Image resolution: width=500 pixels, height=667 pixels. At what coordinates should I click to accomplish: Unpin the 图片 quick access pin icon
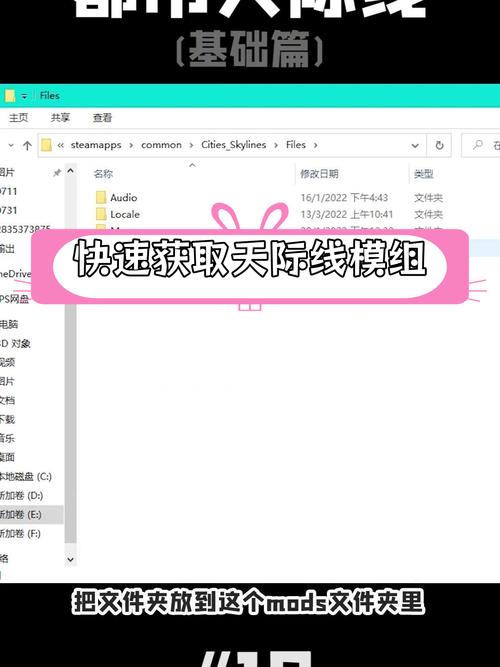pos(57,173)
